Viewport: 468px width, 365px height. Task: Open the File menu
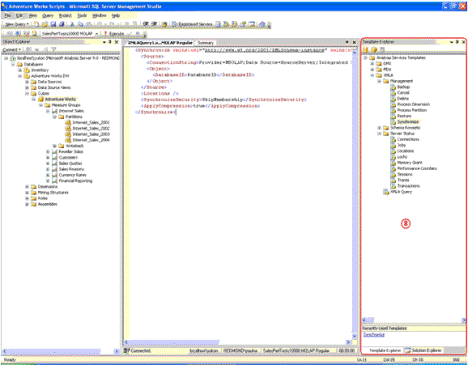pos(7,15)
